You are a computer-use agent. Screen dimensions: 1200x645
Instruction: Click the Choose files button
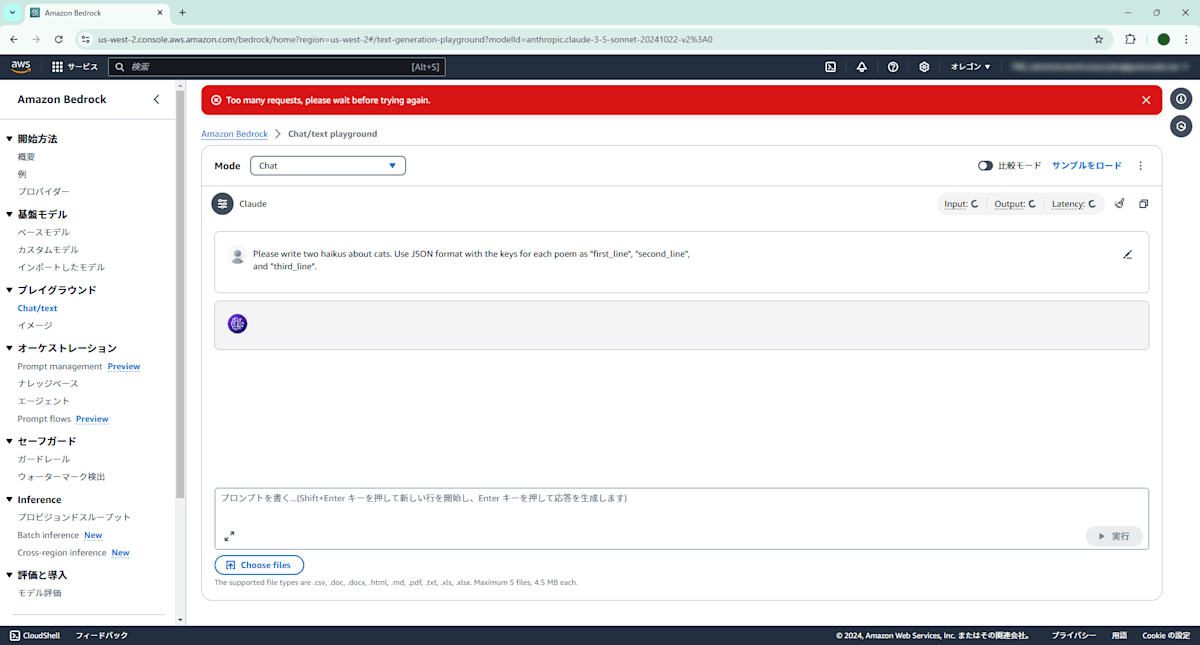pyautogui.click(x=259, y=565)
